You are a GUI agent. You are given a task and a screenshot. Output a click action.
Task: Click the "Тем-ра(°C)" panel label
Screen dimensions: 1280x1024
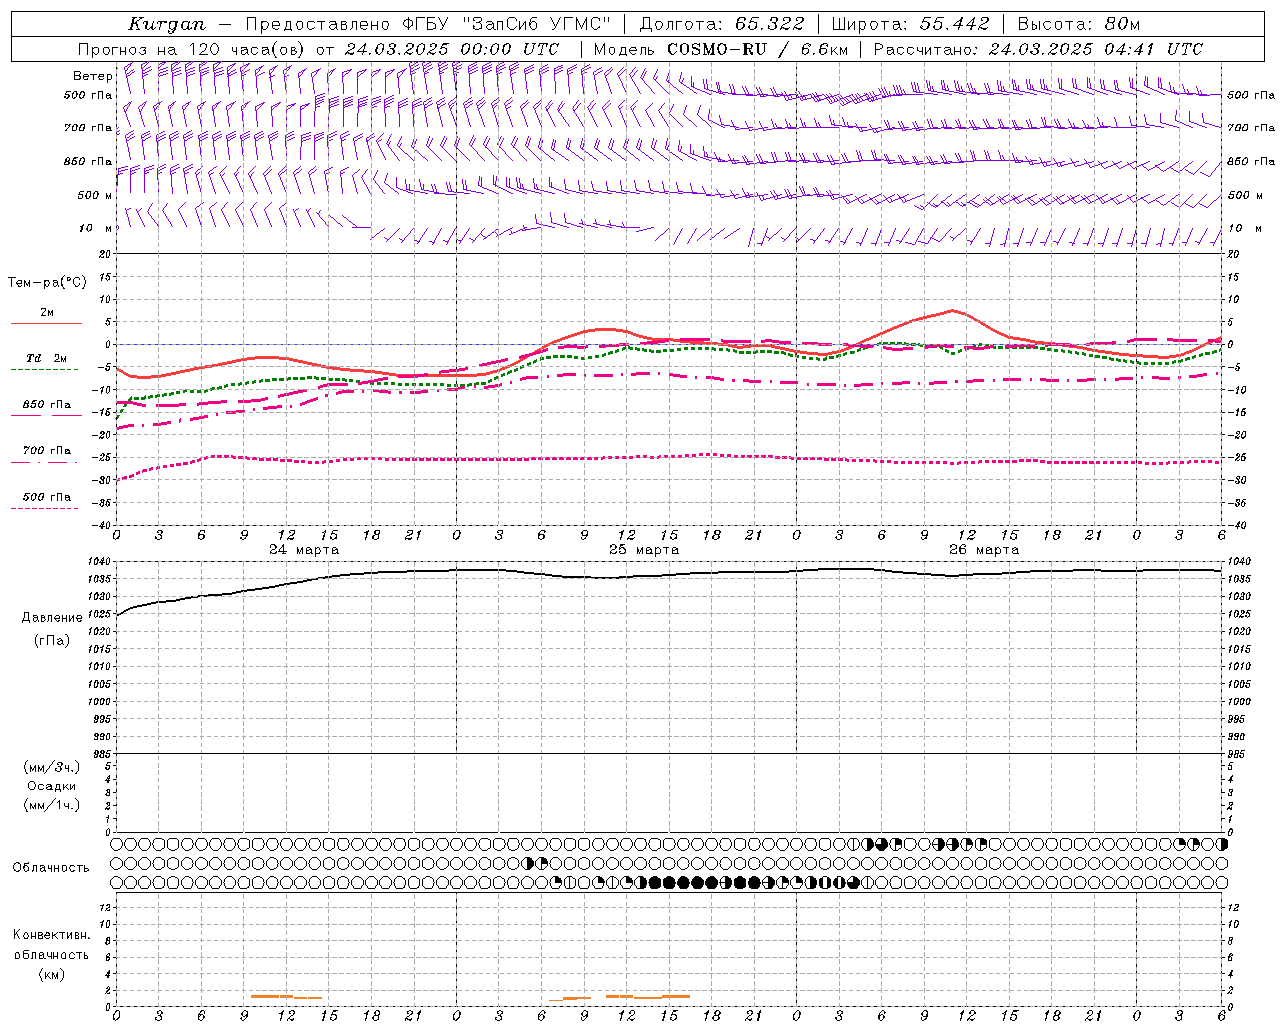(47, 283)
